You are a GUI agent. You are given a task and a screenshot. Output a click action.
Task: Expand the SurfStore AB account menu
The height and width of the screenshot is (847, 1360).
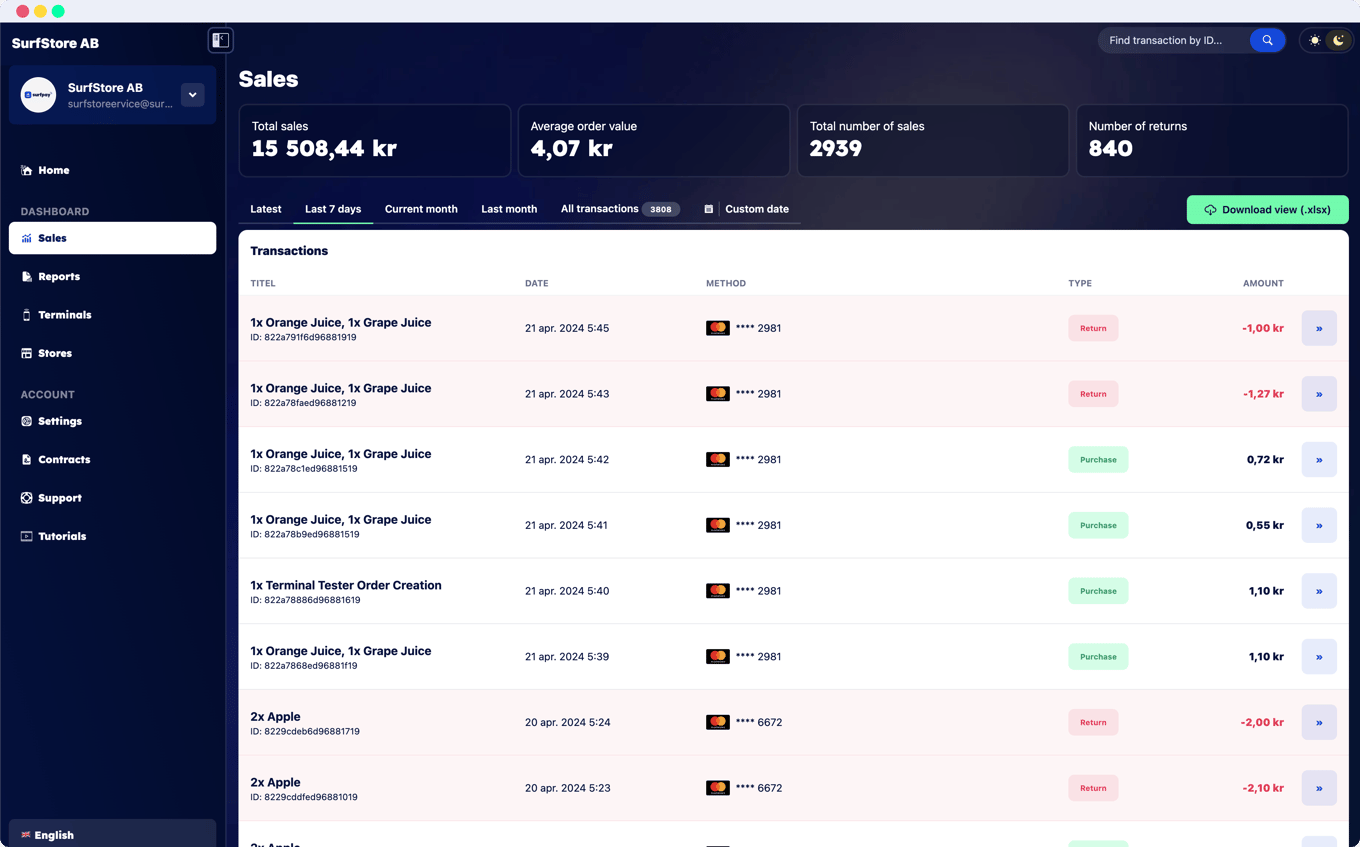[x=192, y=94]
